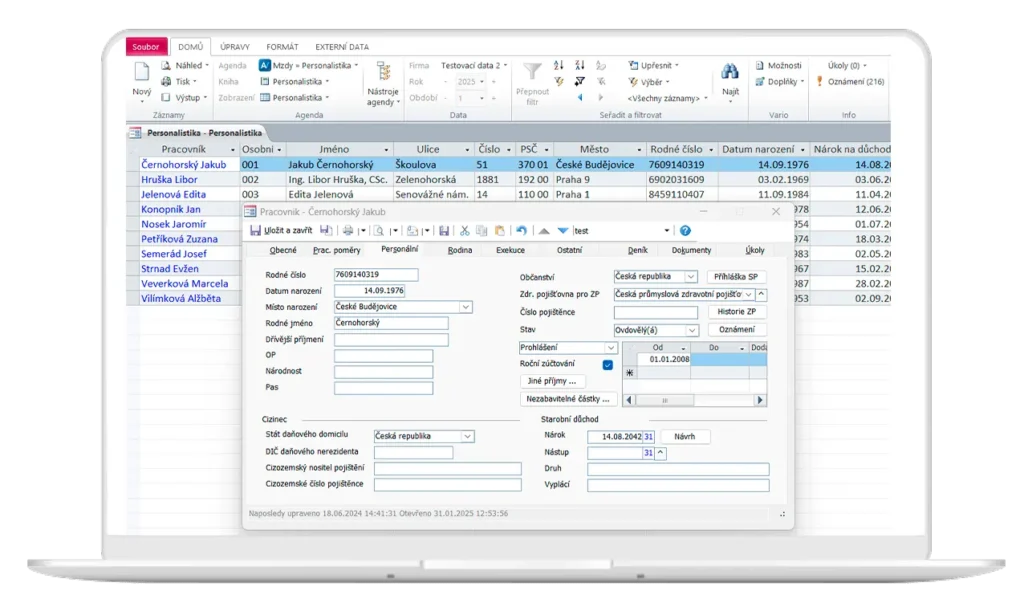Go to next record with blue down triangle
Image resolution: width=1024 pixels, height=615 pixels.
563,230
